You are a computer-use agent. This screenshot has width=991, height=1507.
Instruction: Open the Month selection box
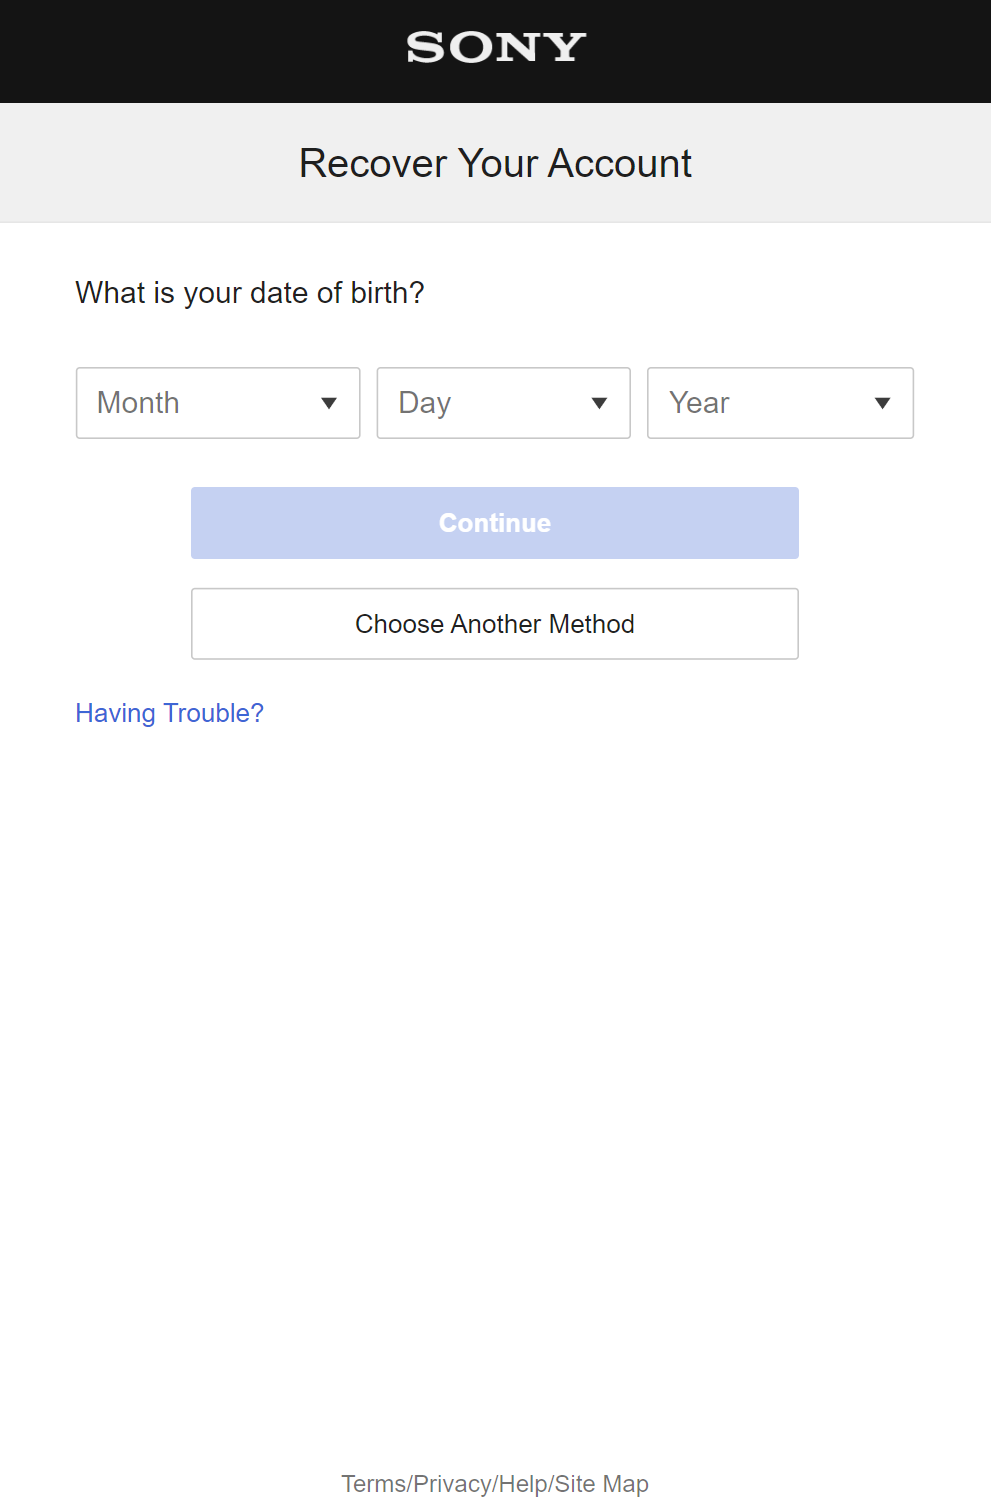point(218,403)
